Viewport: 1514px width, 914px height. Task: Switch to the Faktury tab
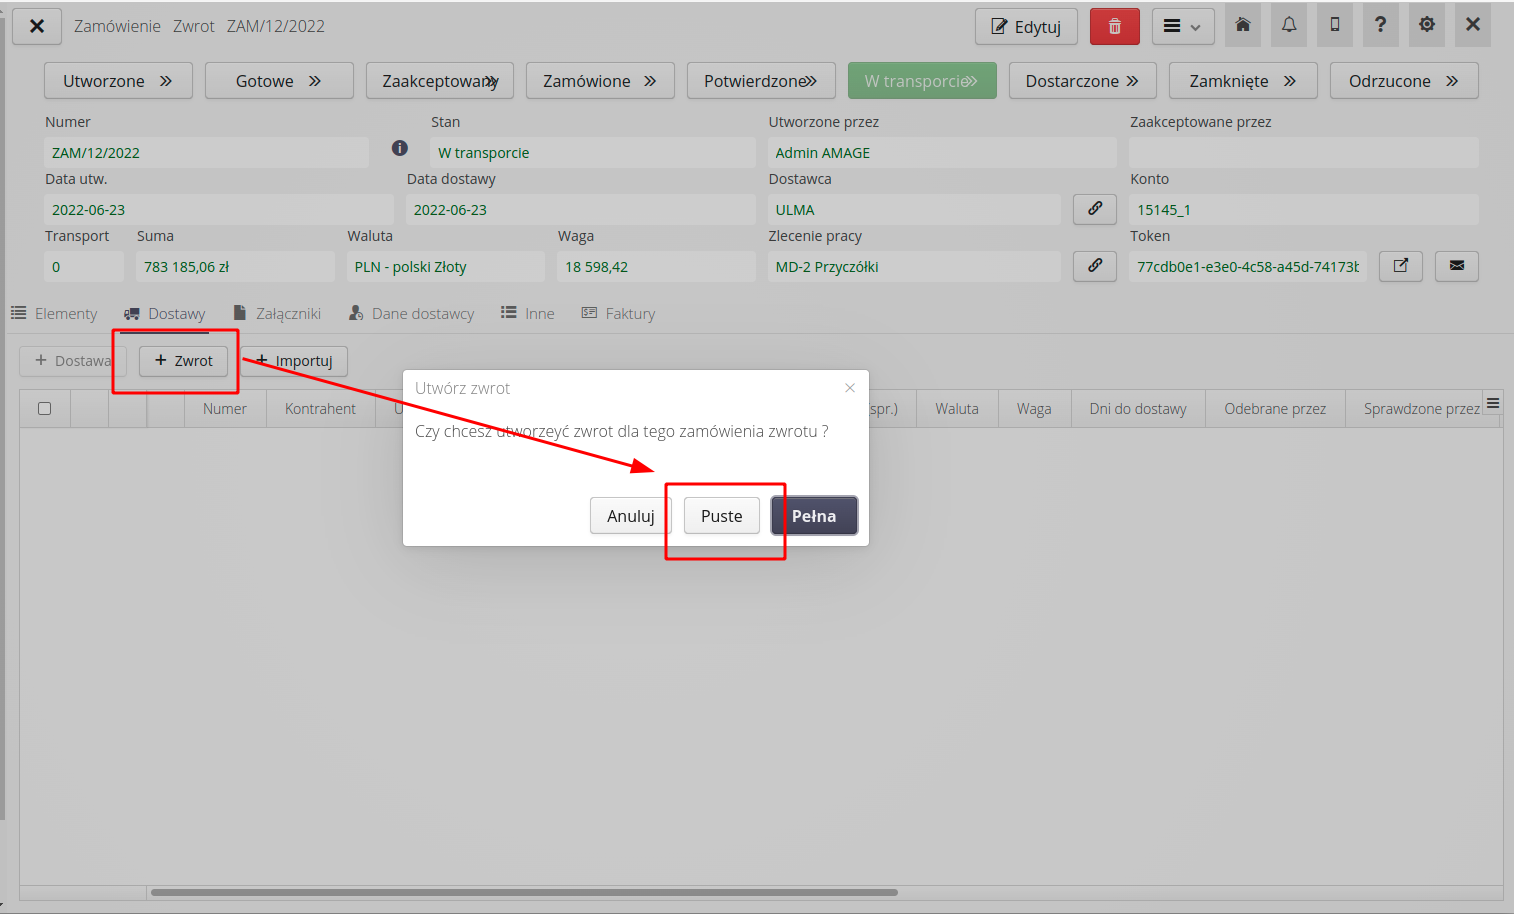(x=618, y=313)
